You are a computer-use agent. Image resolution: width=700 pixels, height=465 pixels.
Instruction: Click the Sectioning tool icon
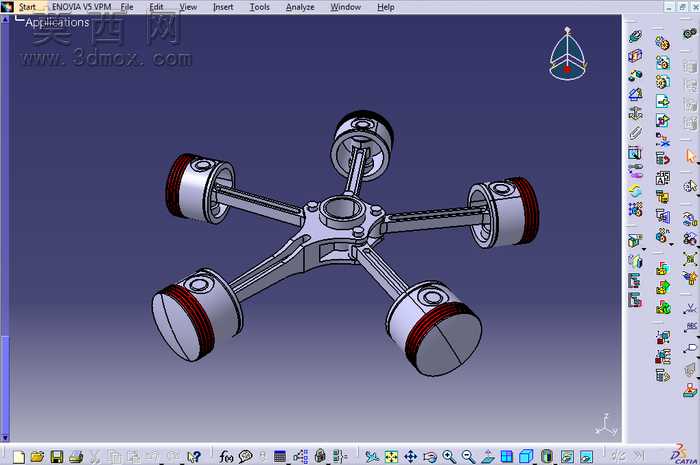point(634,241)
